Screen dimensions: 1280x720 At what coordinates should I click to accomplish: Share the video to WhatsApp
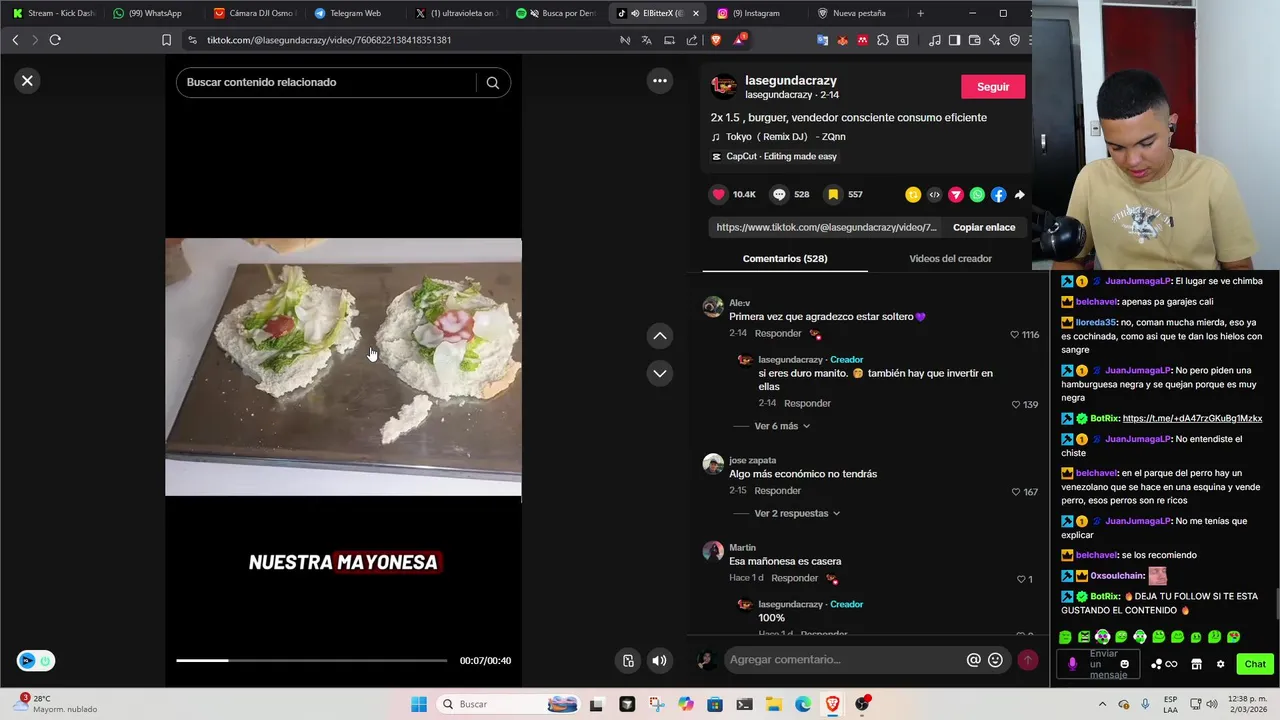[977, 195]
